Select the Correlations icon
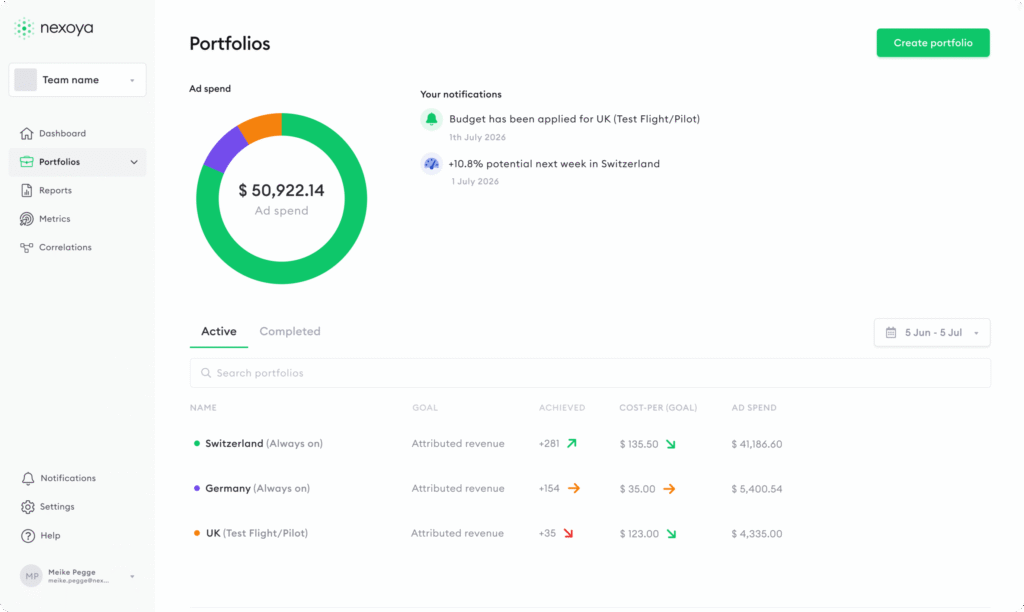Viewport: 1024px width, 612px height. (x=26, y=248)
